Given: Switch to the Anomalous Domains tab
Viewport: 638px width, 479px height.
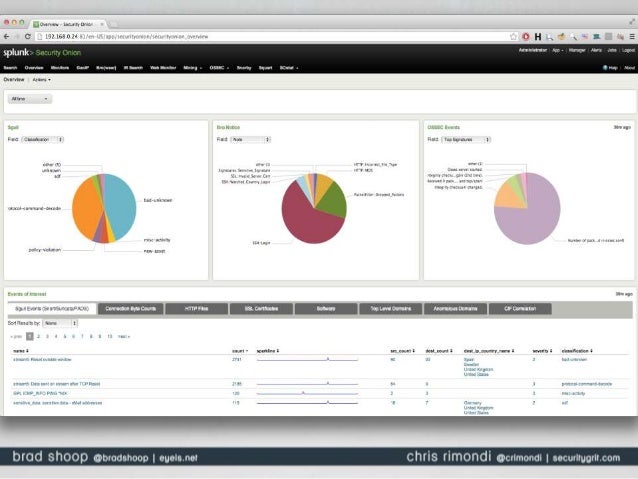Looking at the screenshot, I should (455, 309).
